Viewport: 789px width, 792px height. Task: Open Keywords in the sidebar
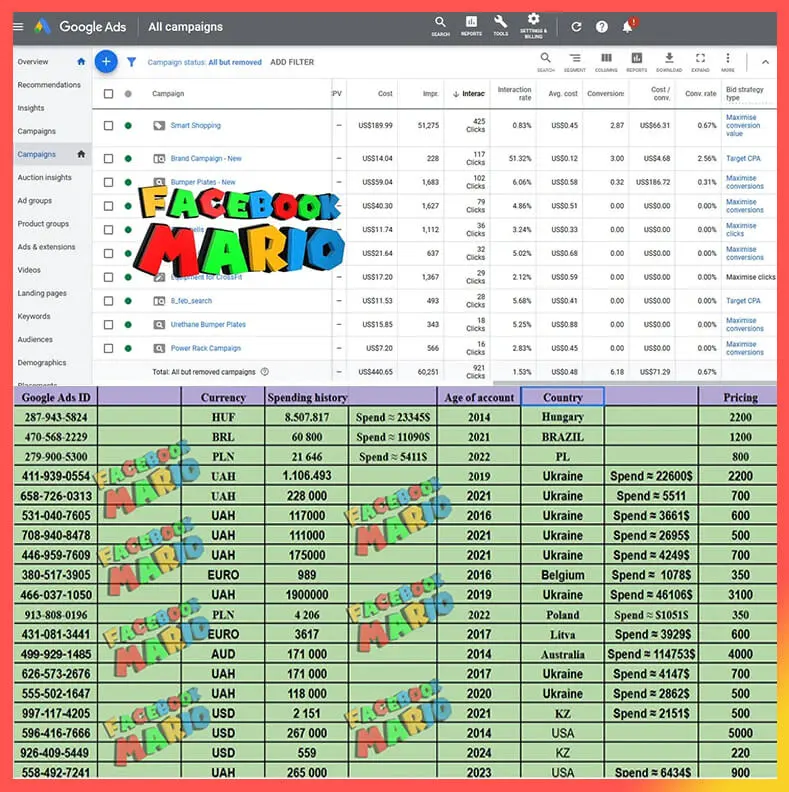click(x=34, y=316)
